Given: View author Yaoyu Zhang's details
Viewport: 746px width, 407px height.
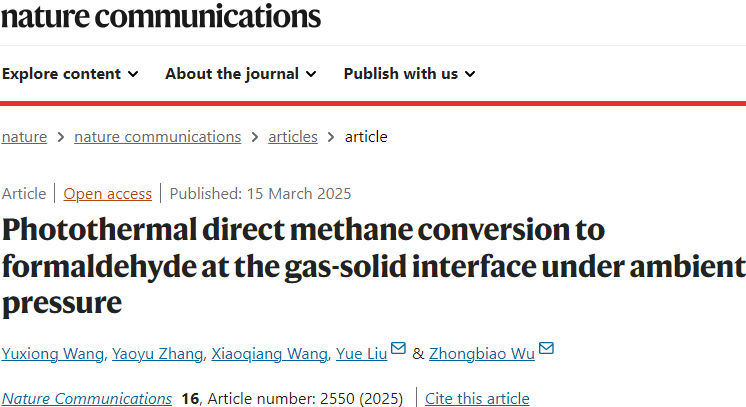Looking at the screenshot, I should click(x=157, y=354).
